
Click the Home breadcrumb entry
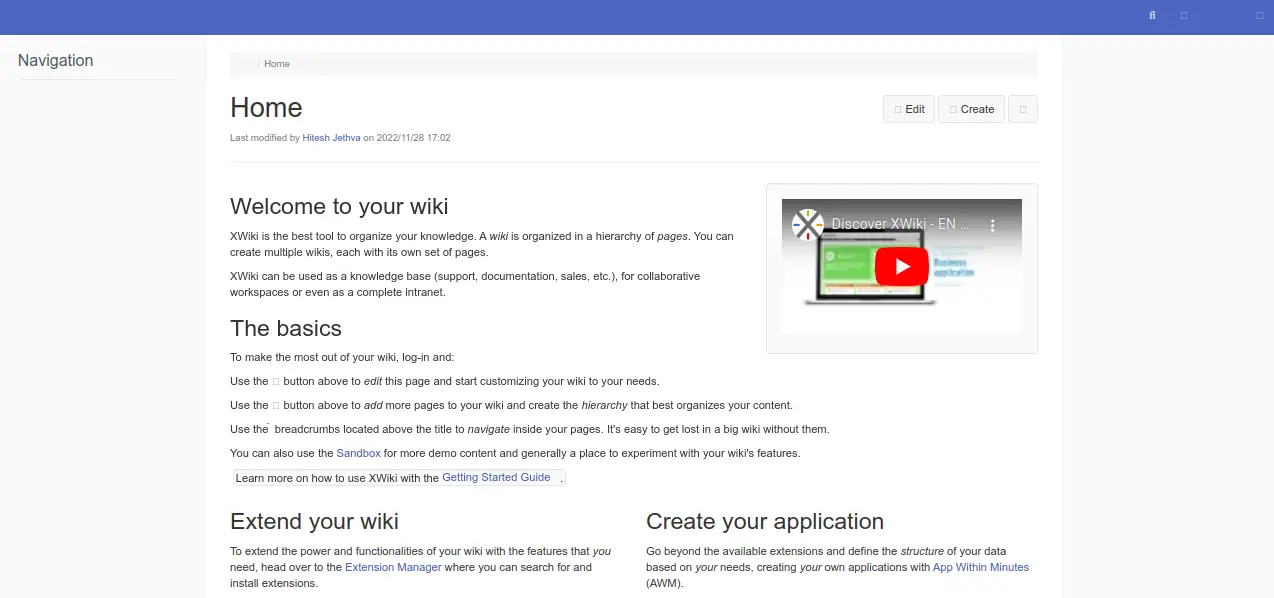click(x=277, y=64)
